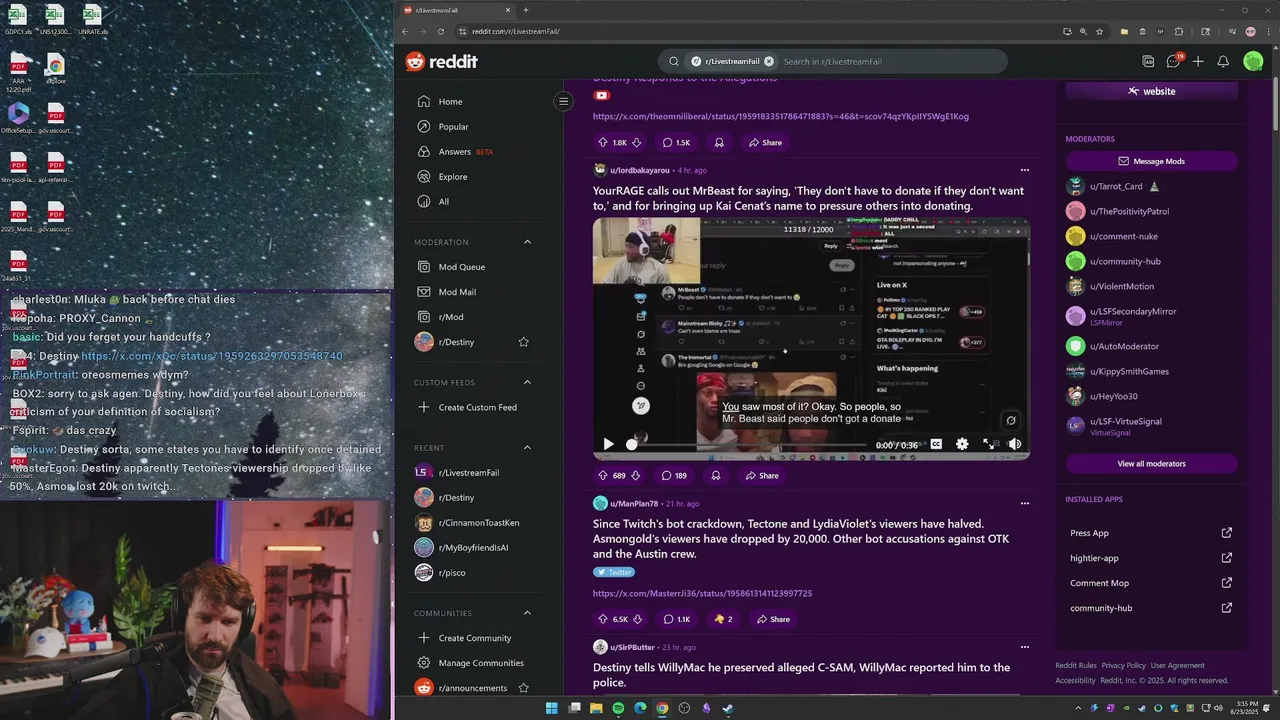1280x720 pixels.
Task: Click the website button in sidebar
Action: (1151, 91)
